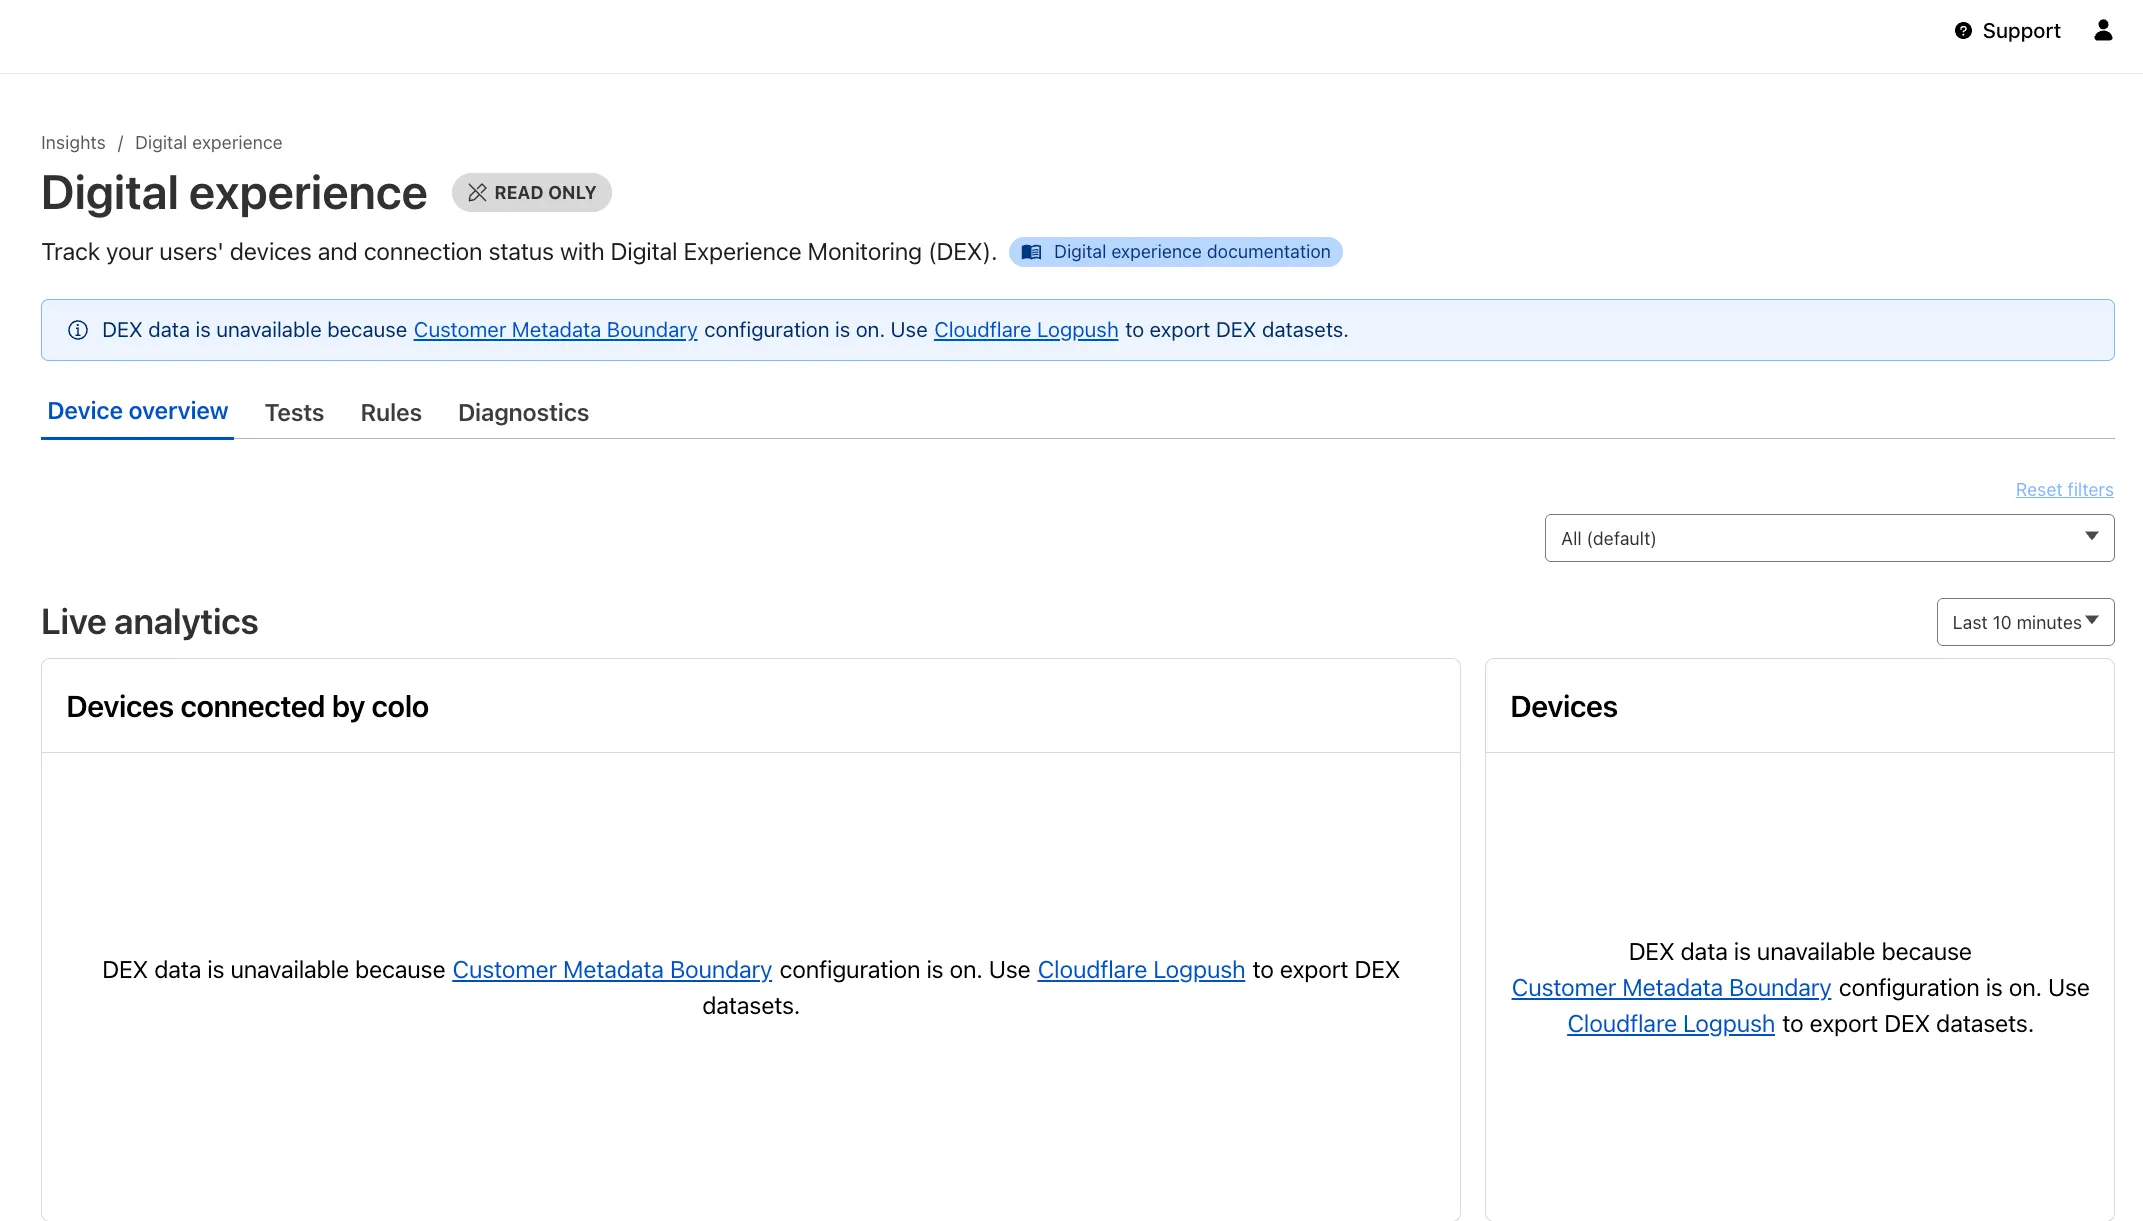2143x1221 pixels.
Task: Click the book icon on documentation badge
Action: (x=1034, y=251)
